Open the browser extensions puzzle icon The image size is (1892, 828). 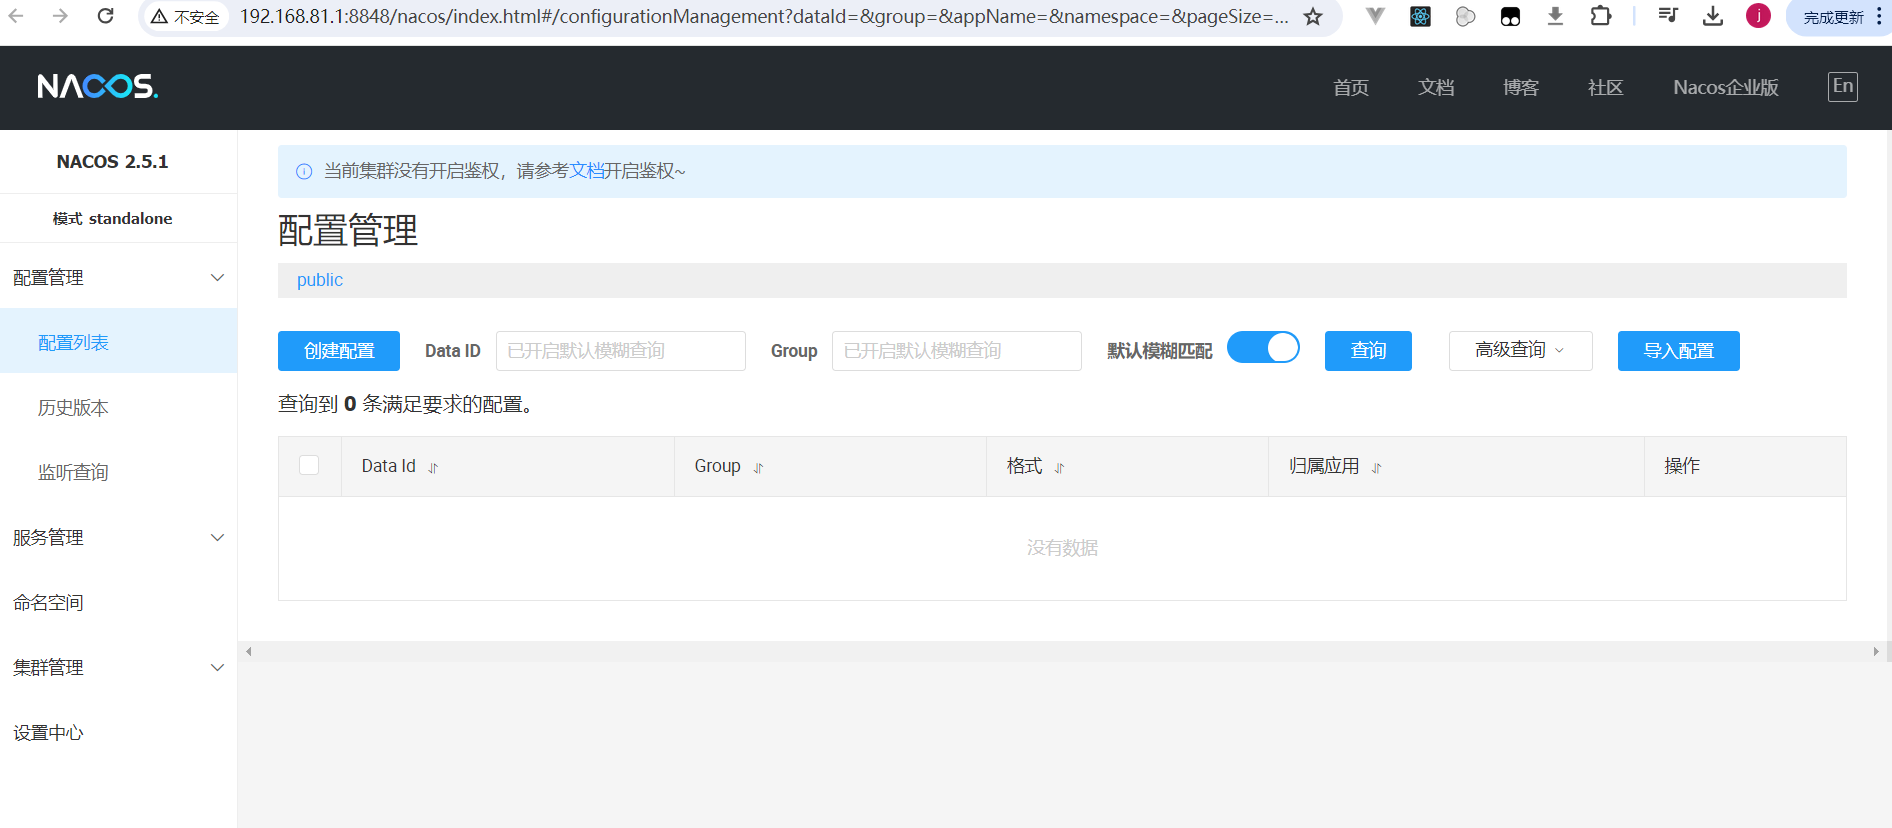(1600, 17)
